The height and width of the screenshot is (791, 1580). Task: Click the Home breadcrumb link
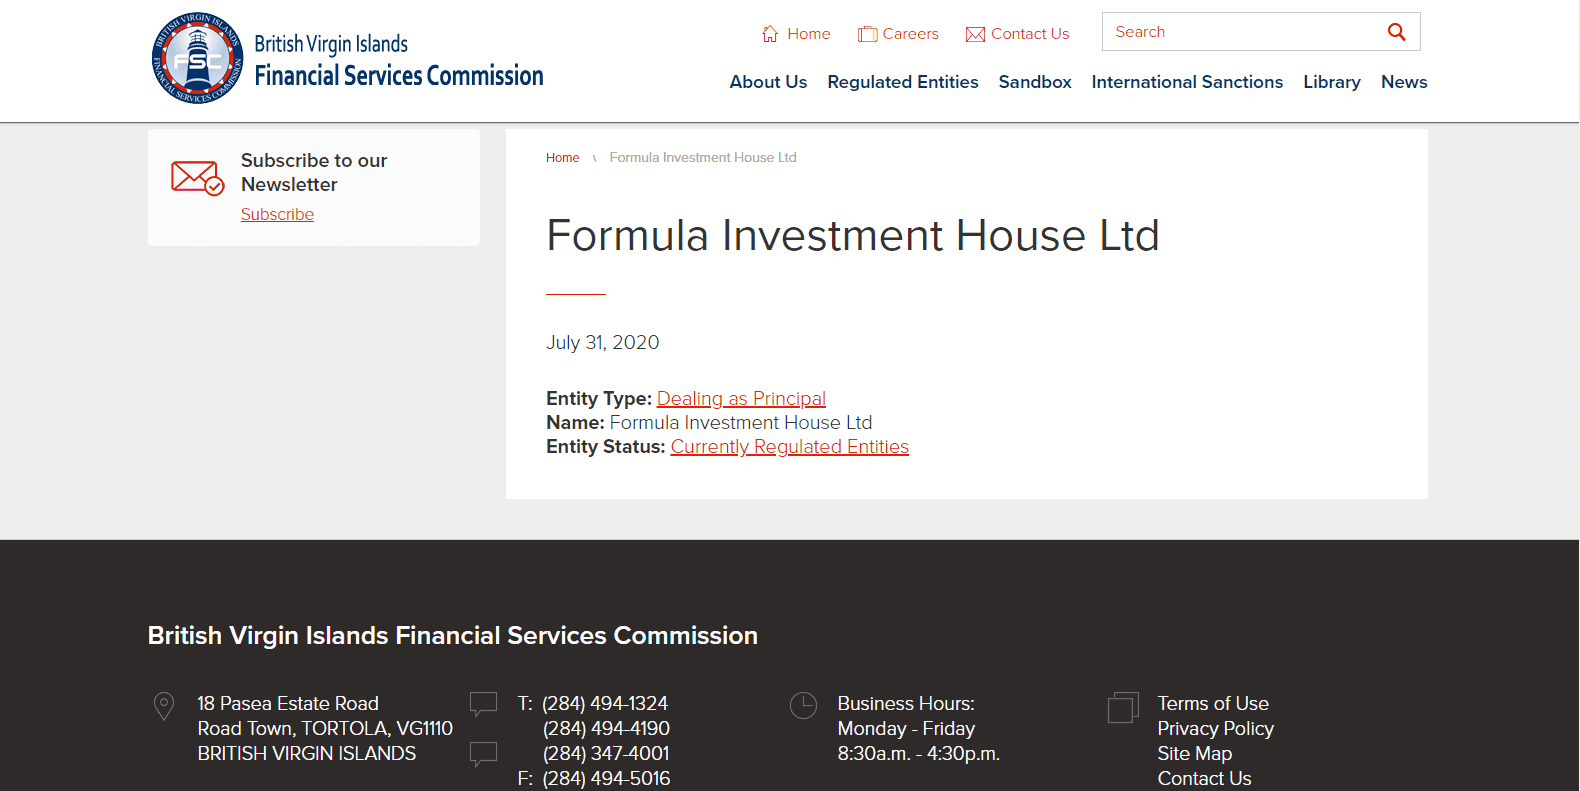tap(562, 158)
